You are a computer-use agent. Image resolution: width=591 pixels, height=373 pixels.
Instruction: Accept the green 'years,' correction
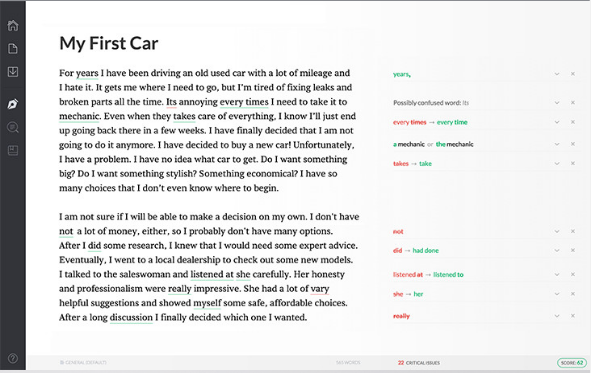point(402,74)
